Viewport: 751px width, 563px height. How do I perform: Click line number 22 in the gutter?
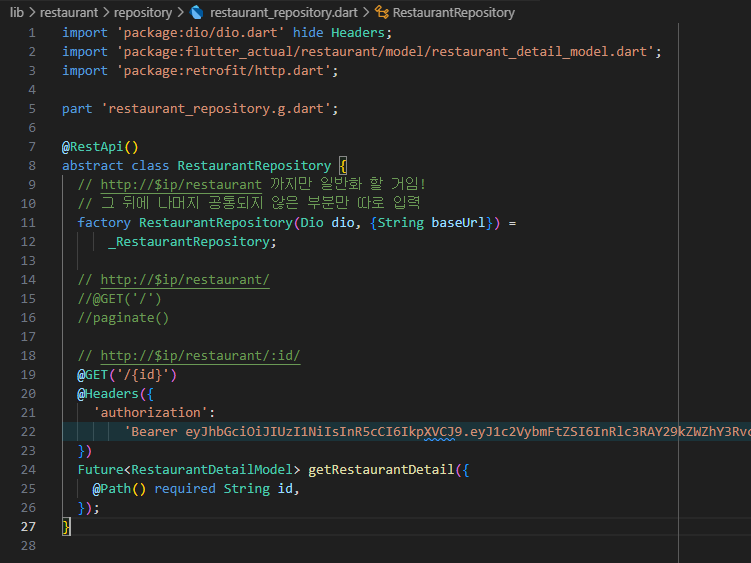28,432
